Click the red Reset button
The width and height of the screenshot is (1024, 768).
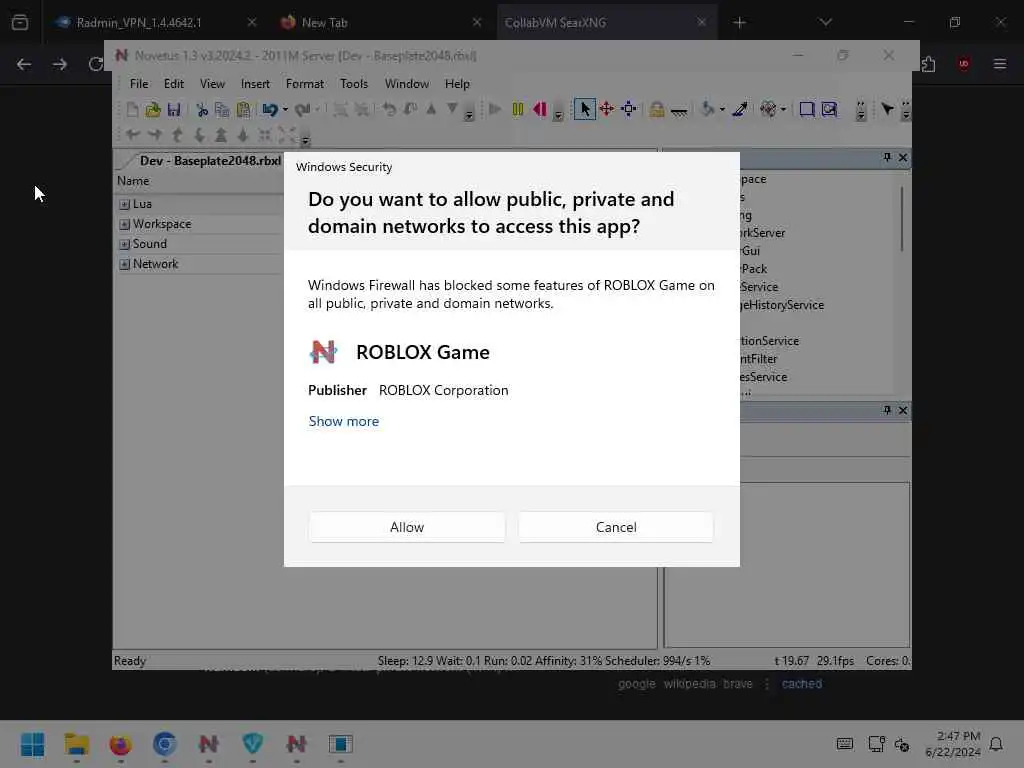pos(539,109)
